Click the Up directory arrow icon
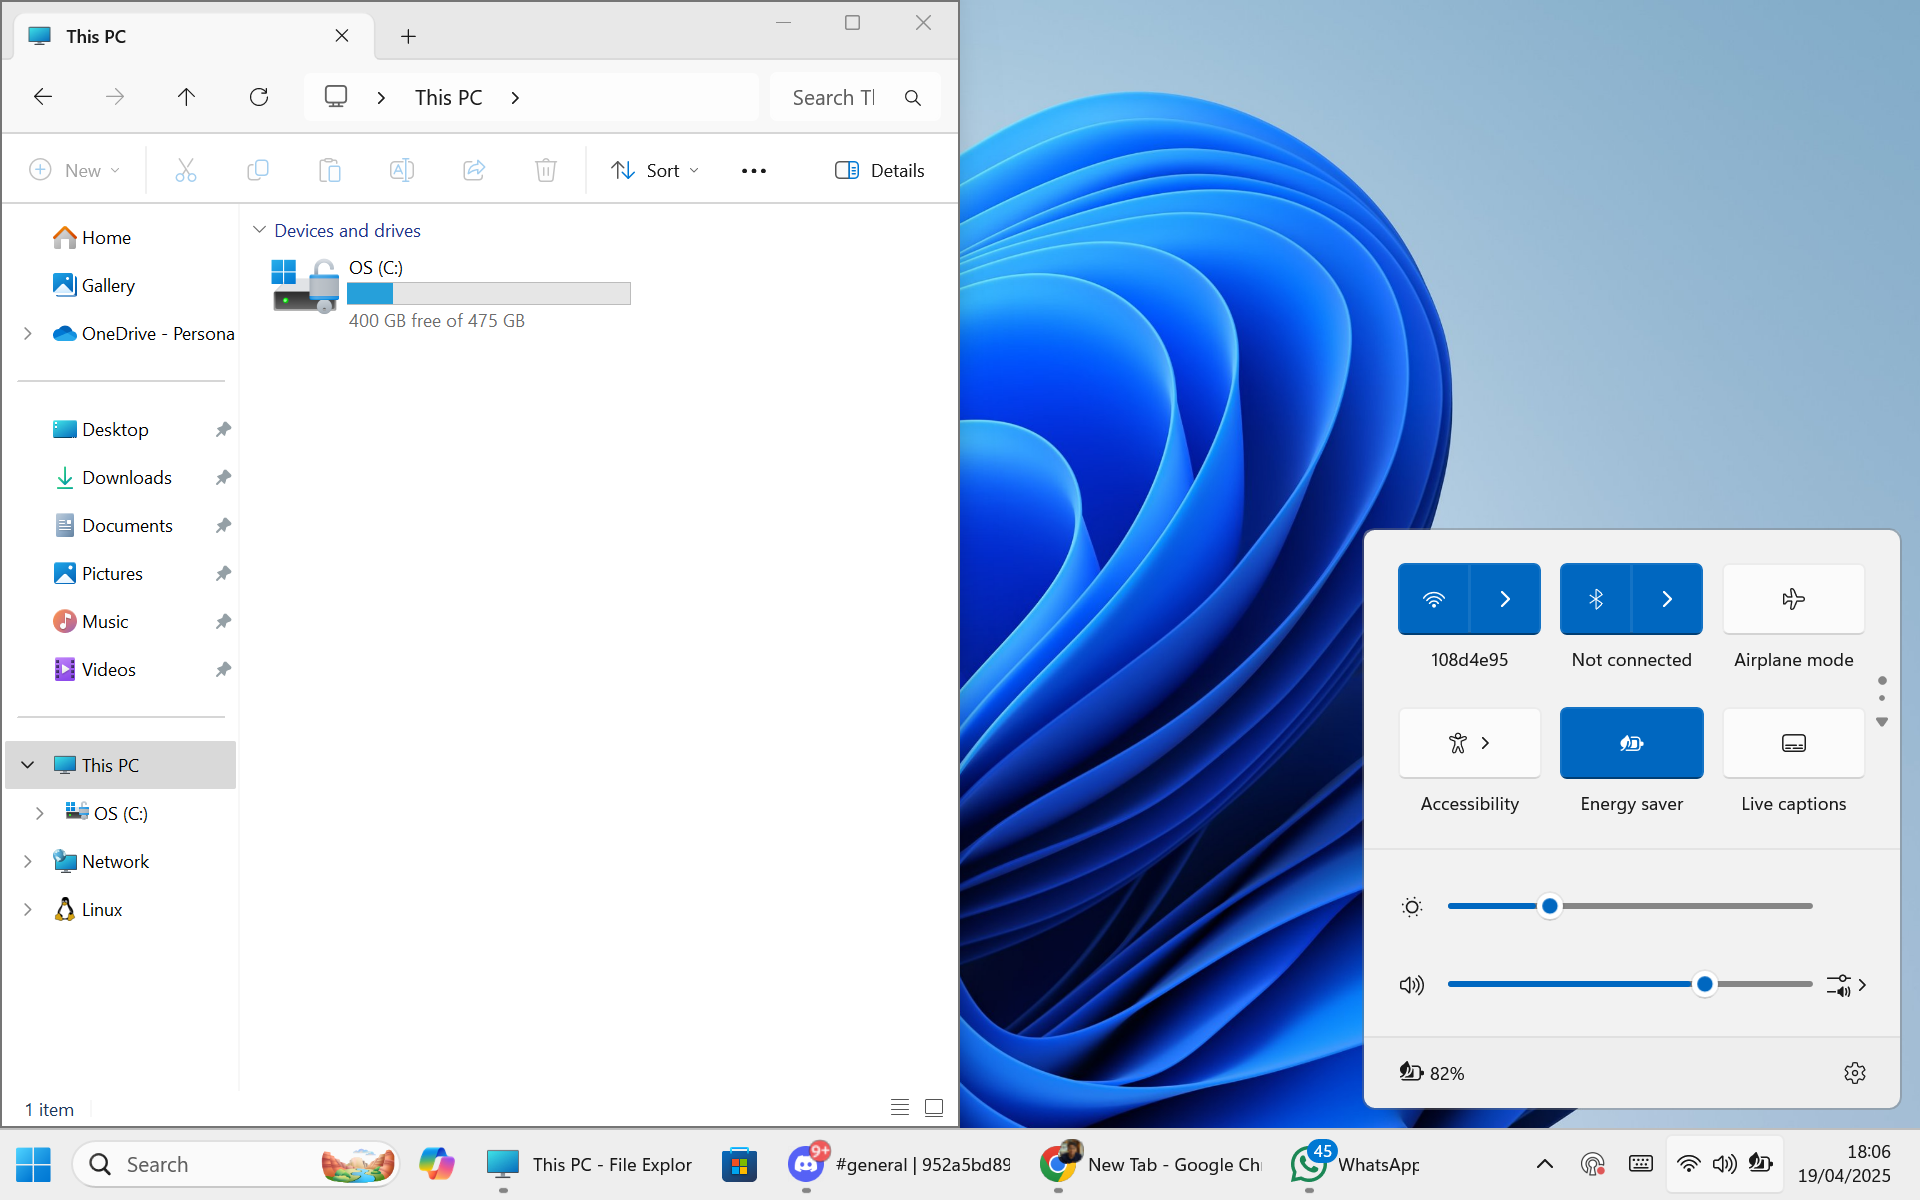 pyautogui.click(x=186, y=97)
